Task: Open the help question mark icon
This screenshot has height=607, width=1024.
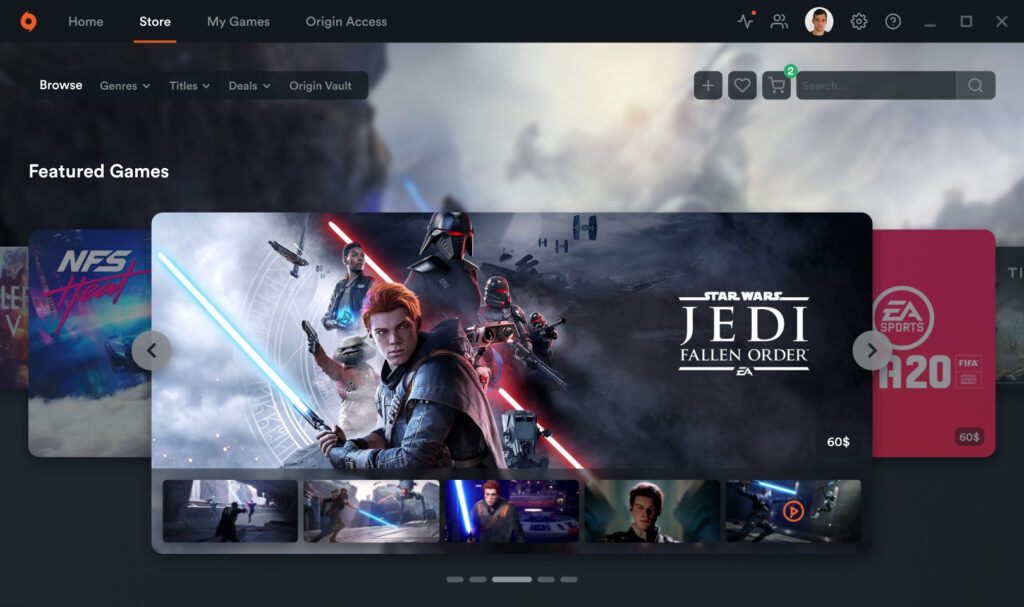Action: 893,22
